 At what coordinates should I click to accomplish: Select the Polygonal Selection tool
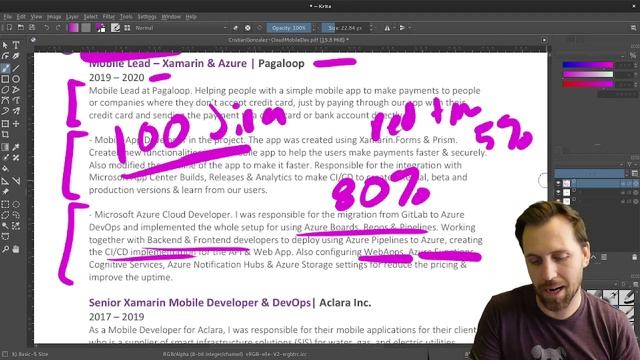pos(5,215)
